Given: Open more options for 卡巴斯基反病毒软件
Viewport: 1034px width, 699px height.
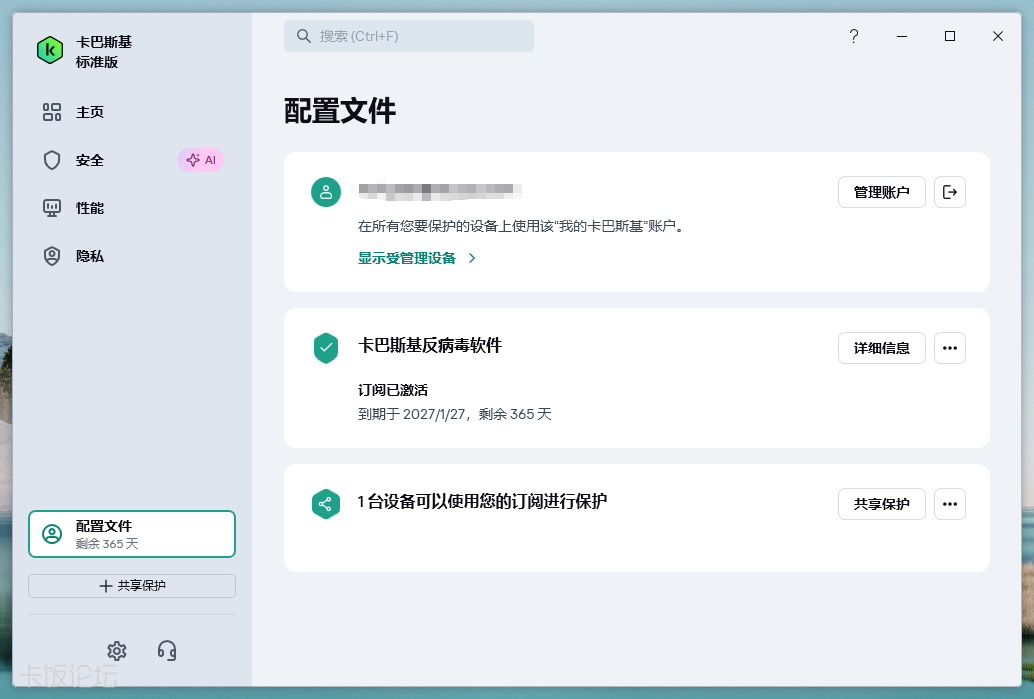Looking at the screenshot, I should 949,348.
